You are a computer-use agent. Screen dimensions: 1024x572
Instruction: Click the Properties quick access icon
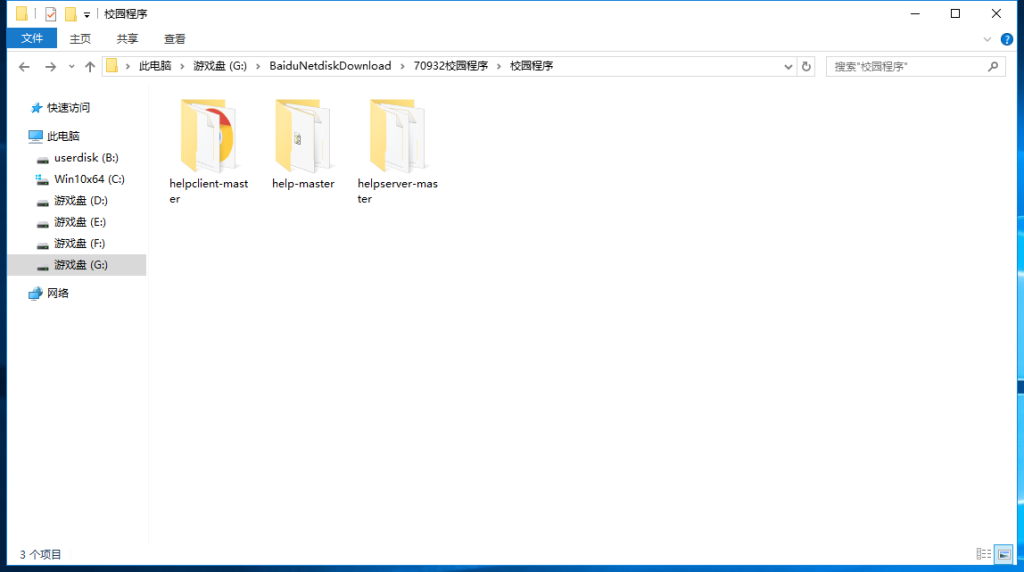(50, 14)
